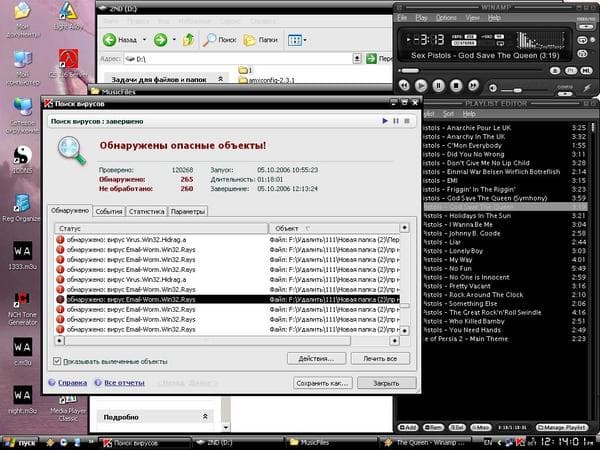Click the start scan (play) icon in scan window
Image resolution: width=600 pixels, height=450 pixels.
point(385,121)
